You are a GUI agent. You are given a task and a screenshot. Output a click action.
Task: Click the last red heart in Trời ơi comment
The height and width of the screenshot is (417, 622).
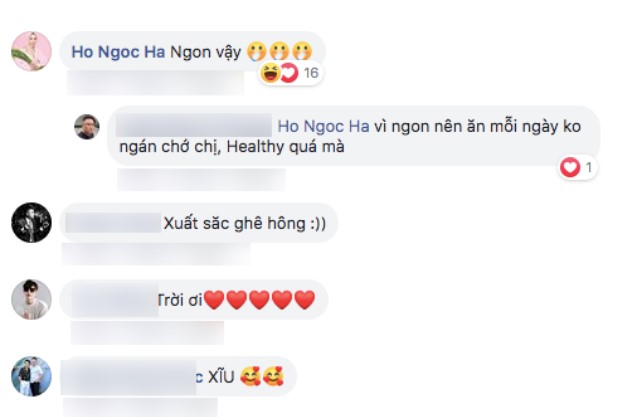click(305, 300)
